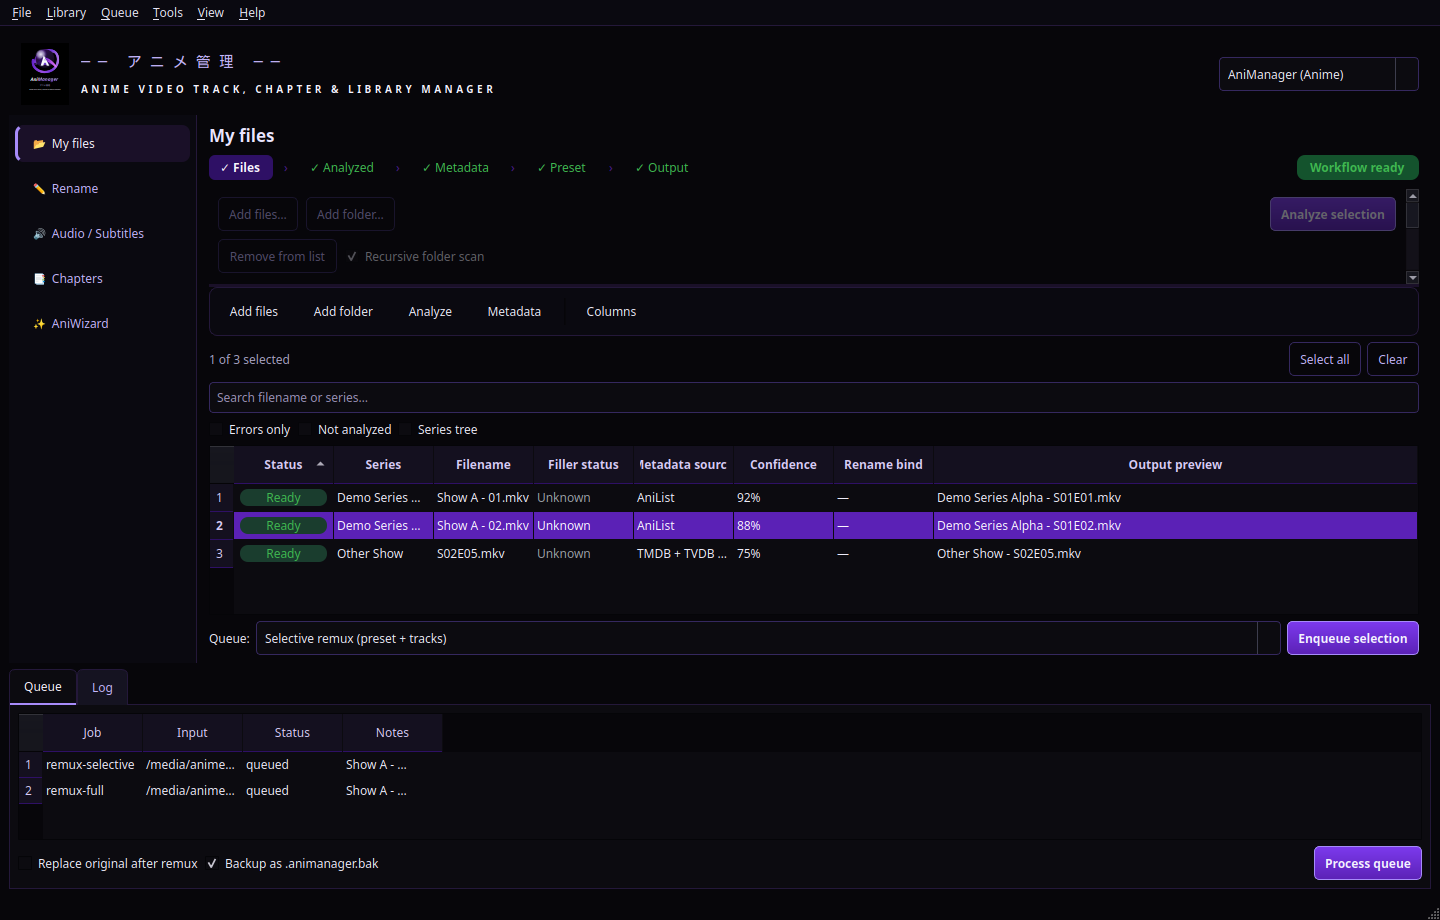Open Rename via its pencil icon

tap(39, 189)
